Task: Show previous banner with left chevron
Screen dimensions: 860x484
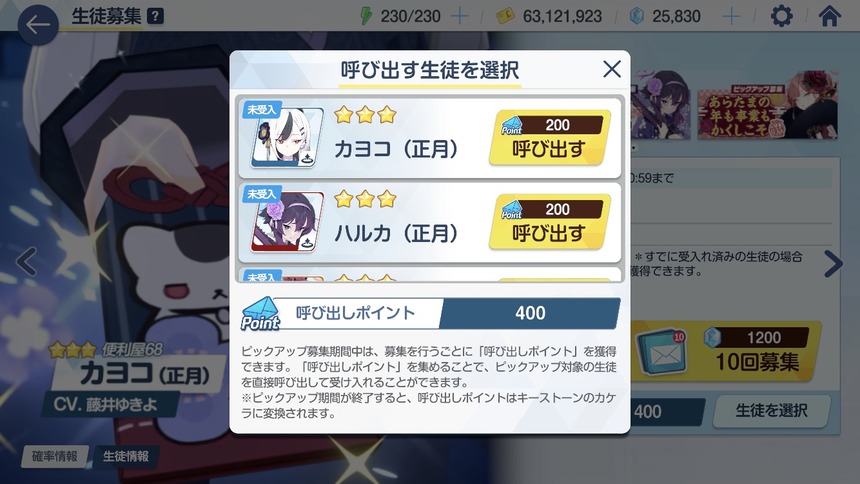Action: (x=26, y=262)
